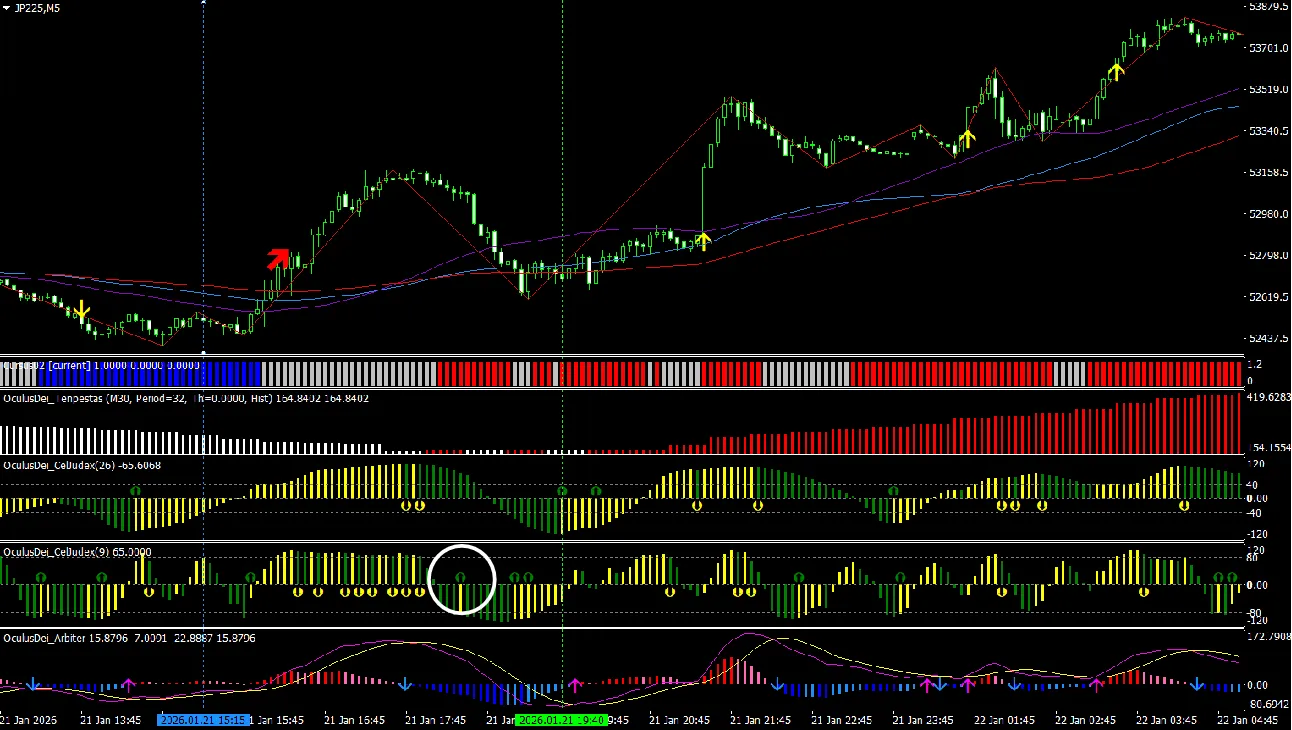
Task: Click the Arbiter blue down arrow above 21 Jan 21:45
Action: (777, 684)
